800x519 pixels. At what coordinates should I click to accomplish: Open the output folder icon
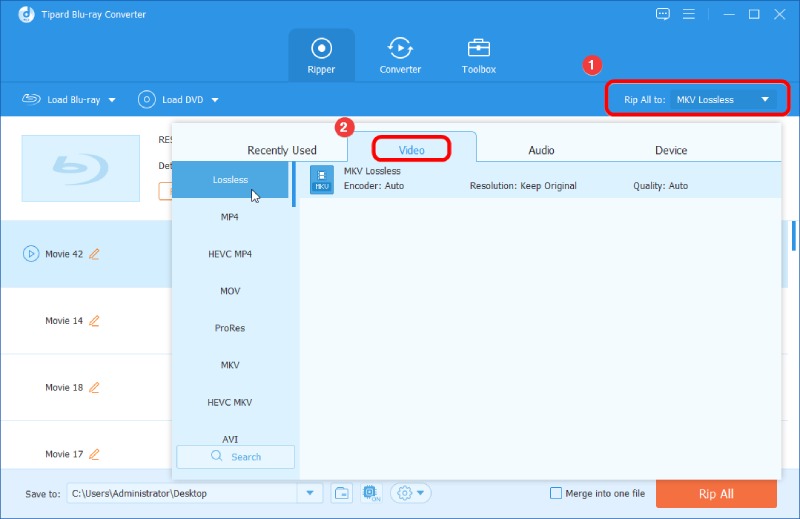coord(342,493)
